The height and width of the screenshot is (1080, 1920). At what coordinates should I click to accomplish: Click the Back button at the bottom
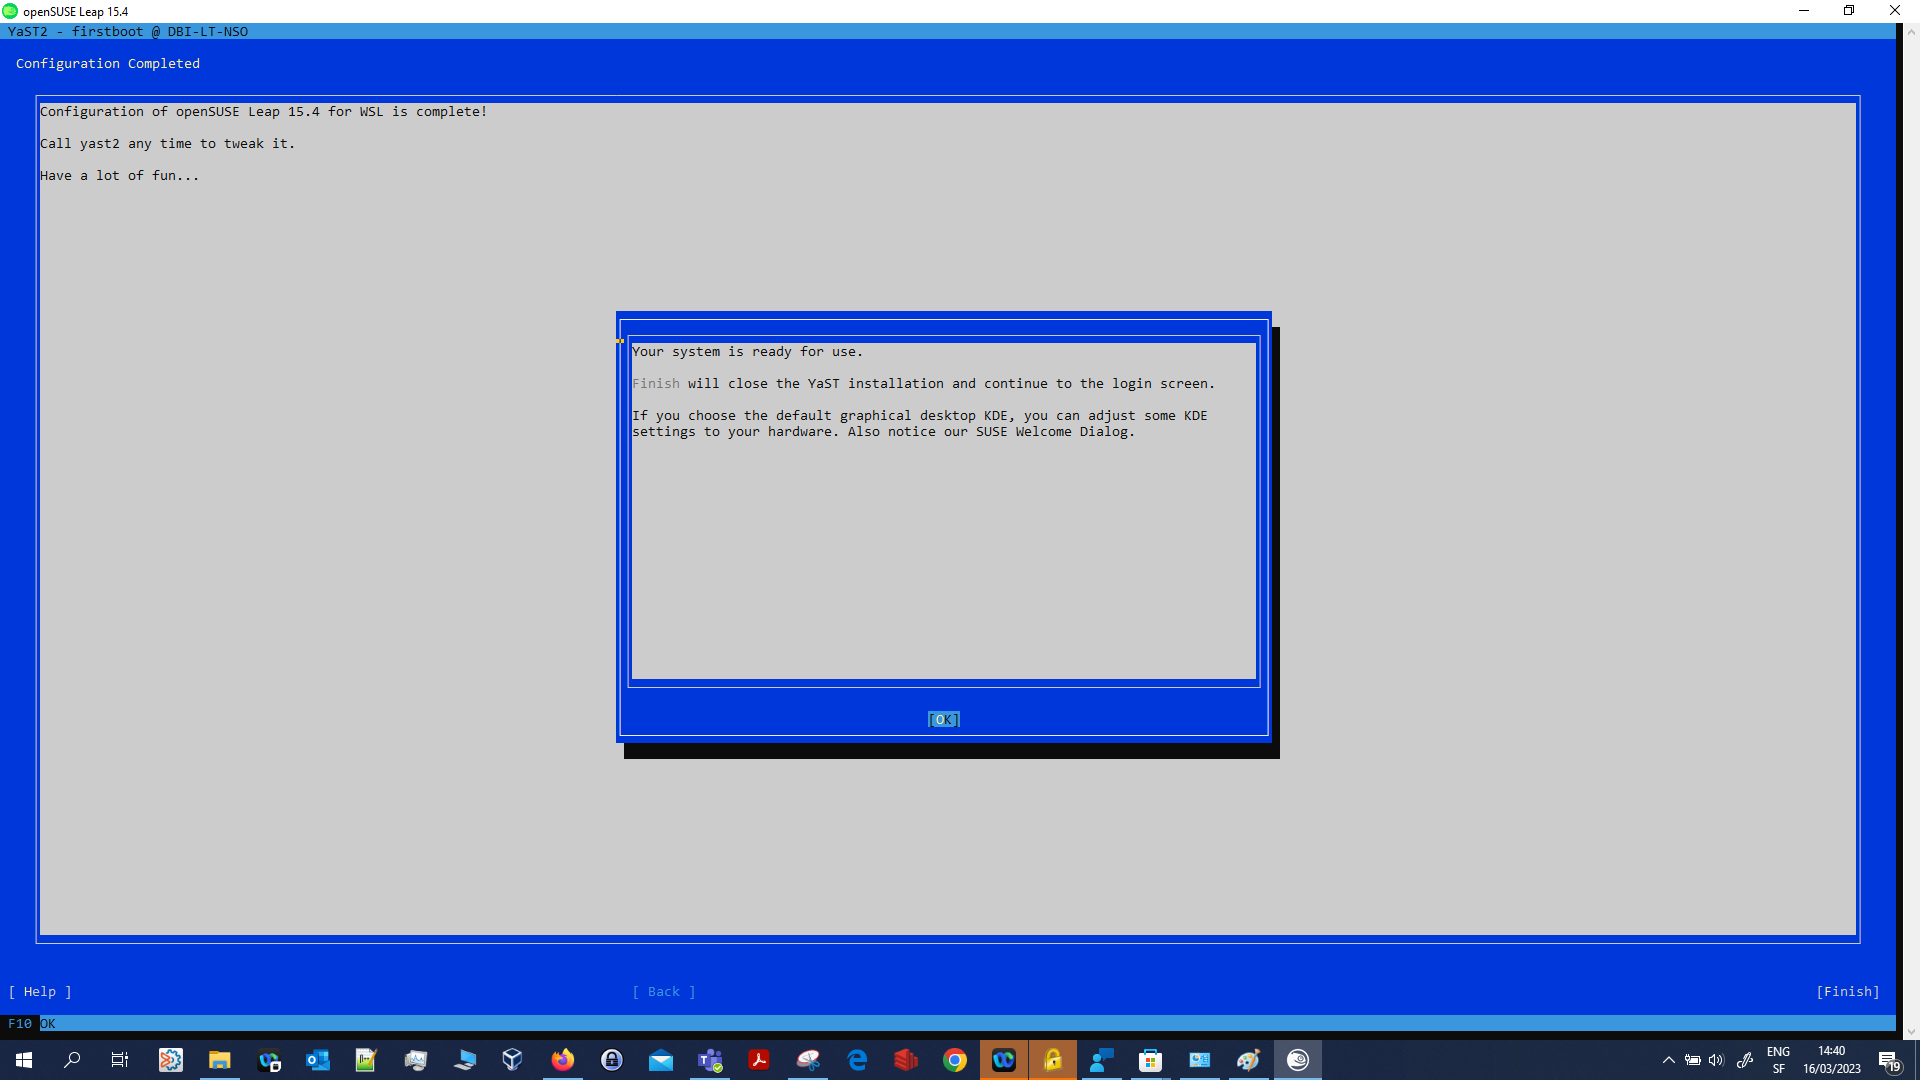click(x=663, y=991)
